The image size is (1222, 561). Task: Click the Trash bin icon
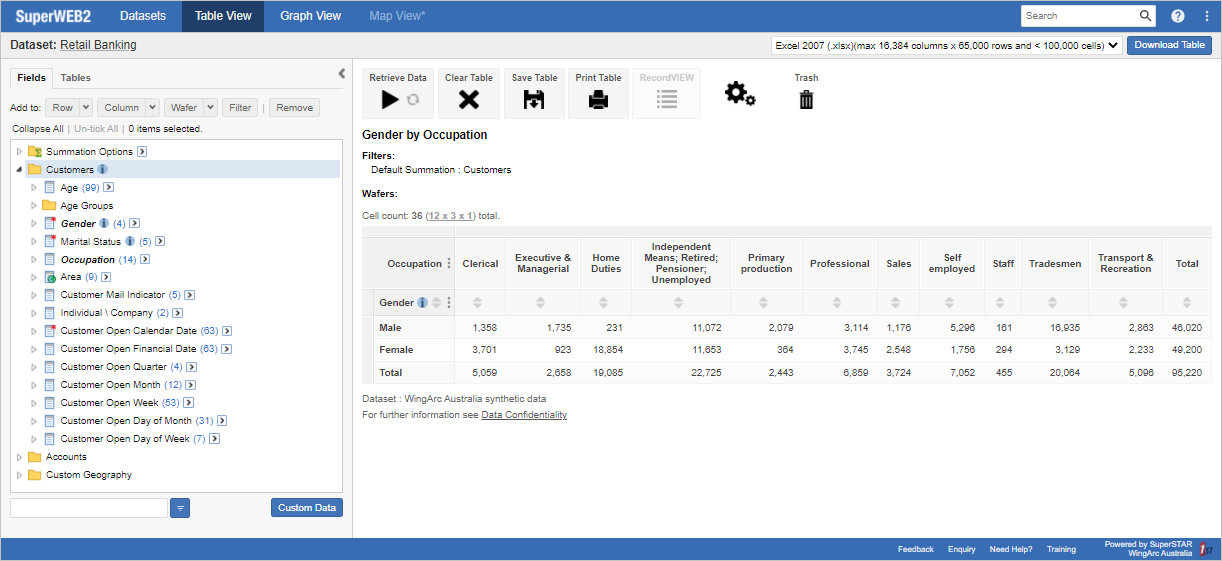pyautogui.click(x=806, y=99)
